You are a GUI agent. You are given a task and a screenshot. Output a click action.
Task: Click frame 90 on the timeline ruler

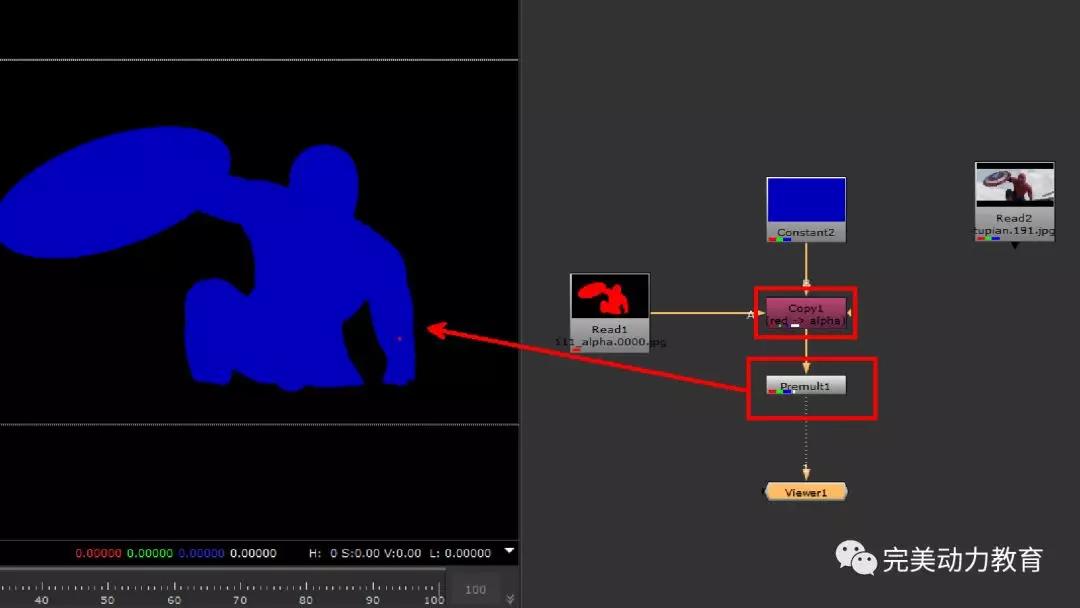pos(373,600)
